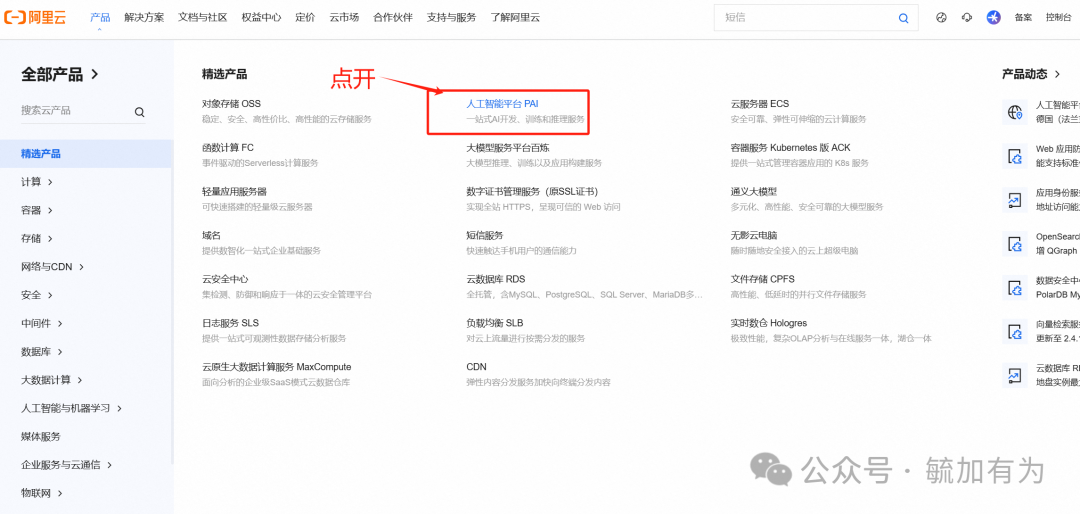Viewport: 1080px width, 514px height.
Task: Open 日志服务 SLS product
Action: (x=230, y=323)
